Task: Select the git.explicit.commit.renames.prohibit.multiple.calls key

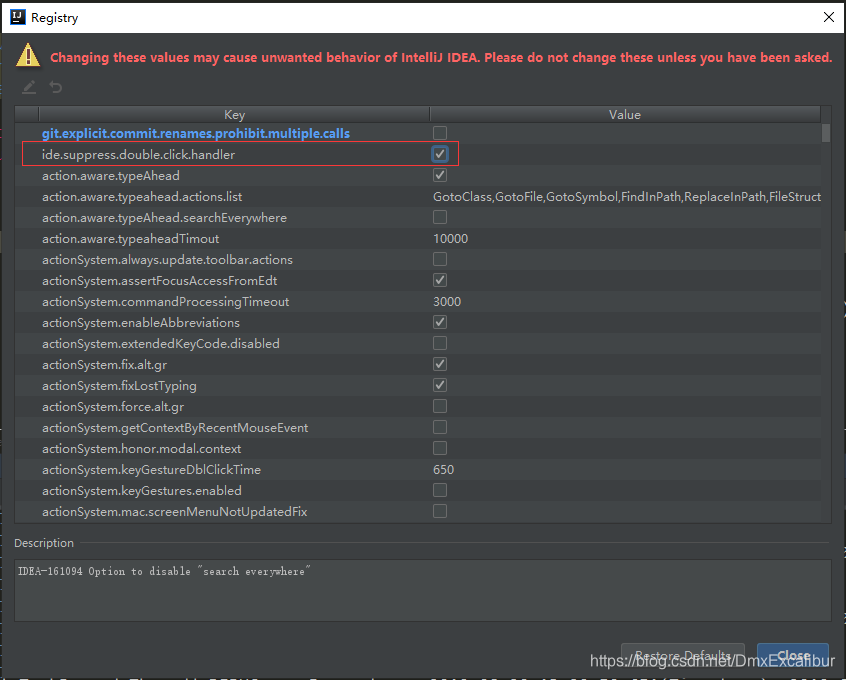Action: [196, 133]
